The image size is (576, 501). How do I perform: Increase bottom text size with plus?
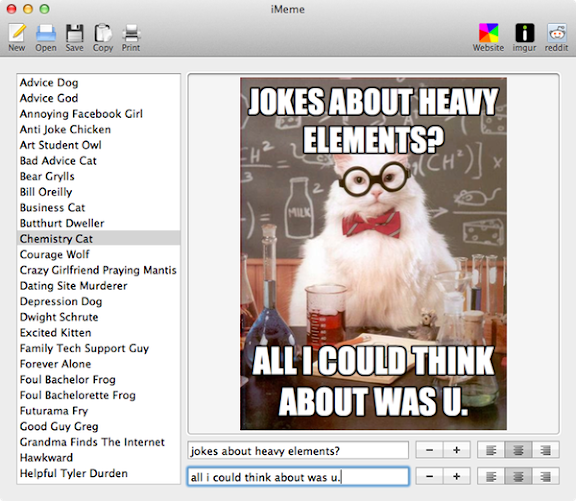coord(457,476)
